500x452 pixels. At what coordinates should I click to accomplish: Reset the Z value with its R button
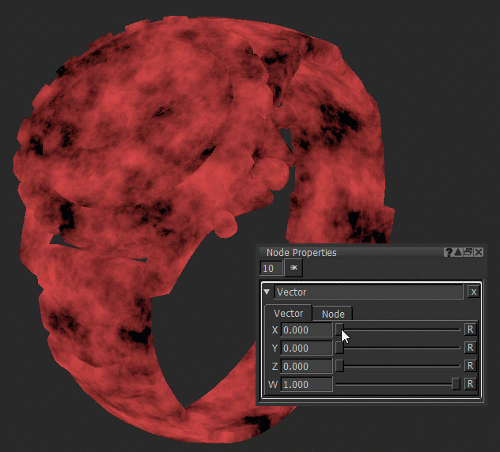(x=470, y=366)
